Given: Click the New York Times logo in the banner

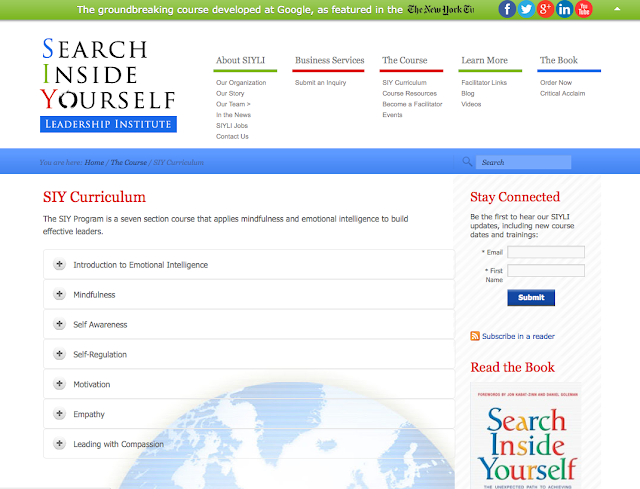Looking at the screenshot, I should point(441,9).
